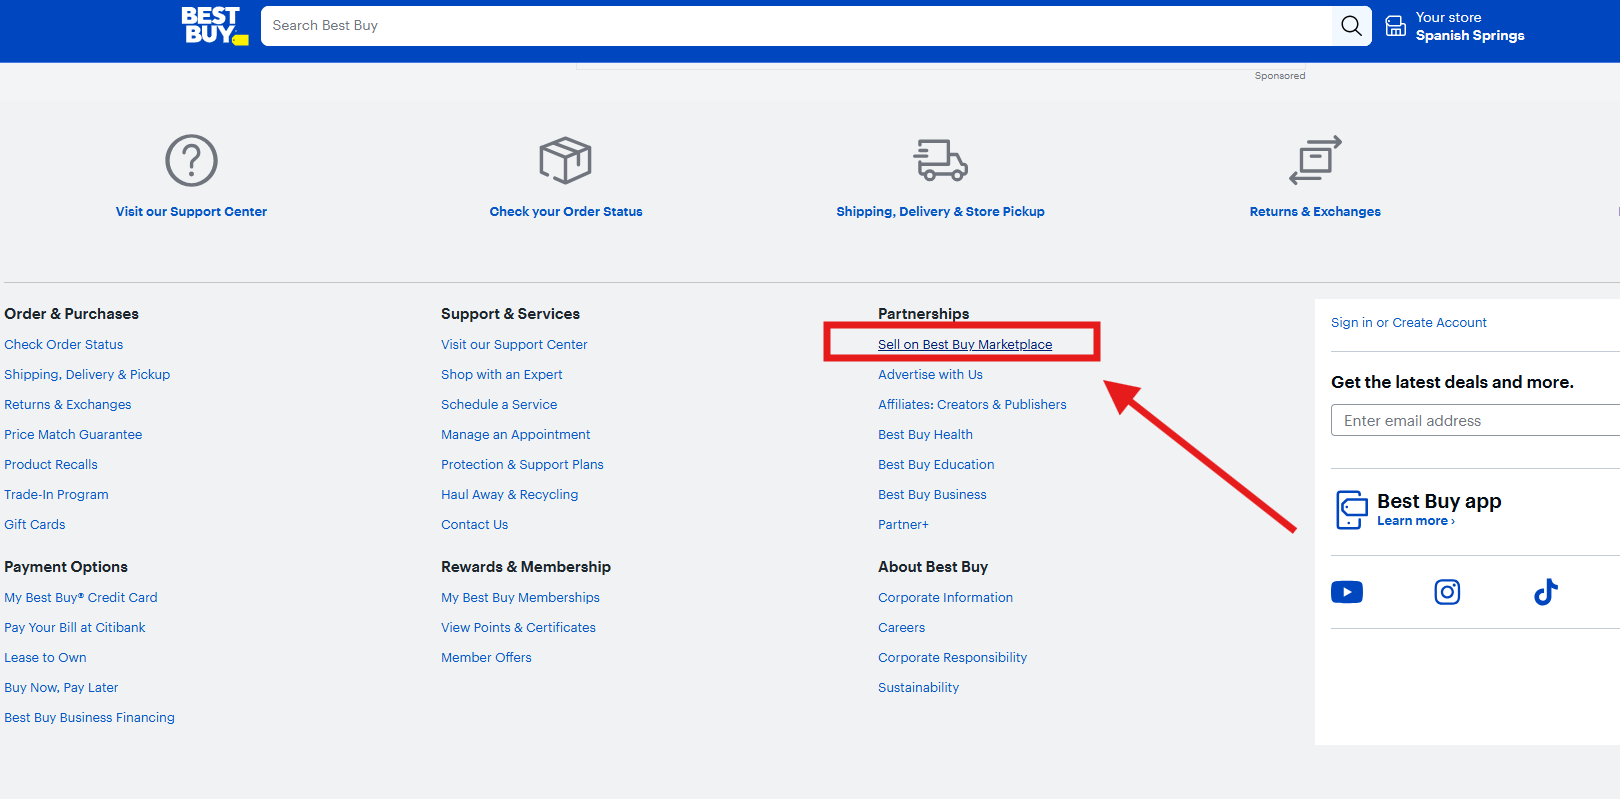Go to My Best Buy Memberships
Viewport: 1620px width, 799px height.
tap(520, 597)
